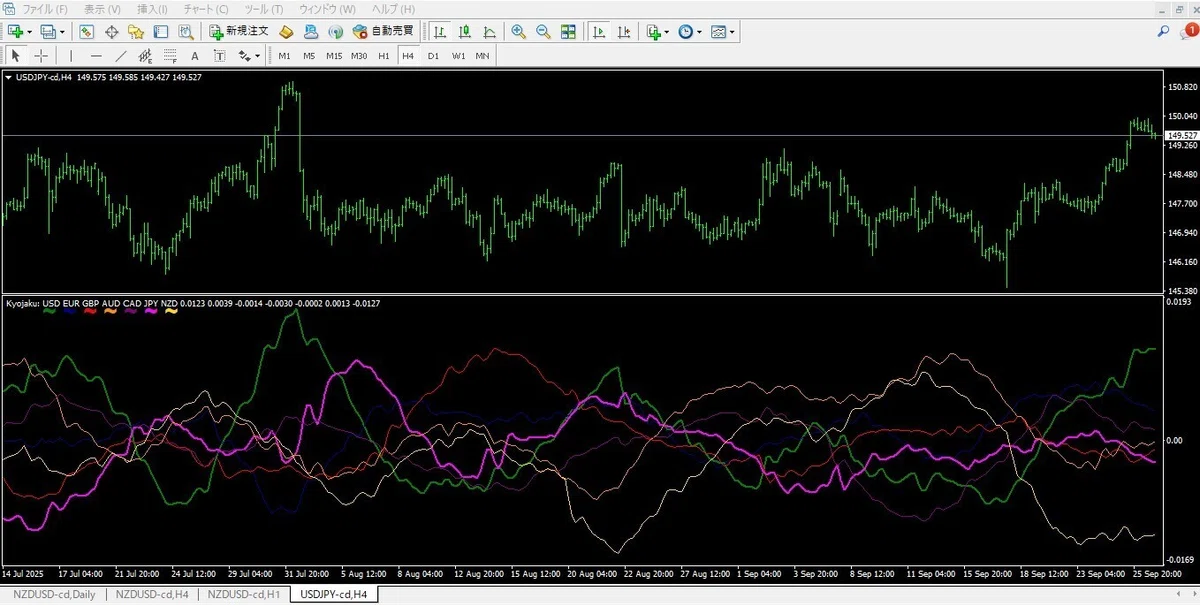Image resolution: width=1200 pixels, height=605 pixels.
Task: Select the Fibonacci retracement tool
Action: pyautogui.click(x=171, y=56)
